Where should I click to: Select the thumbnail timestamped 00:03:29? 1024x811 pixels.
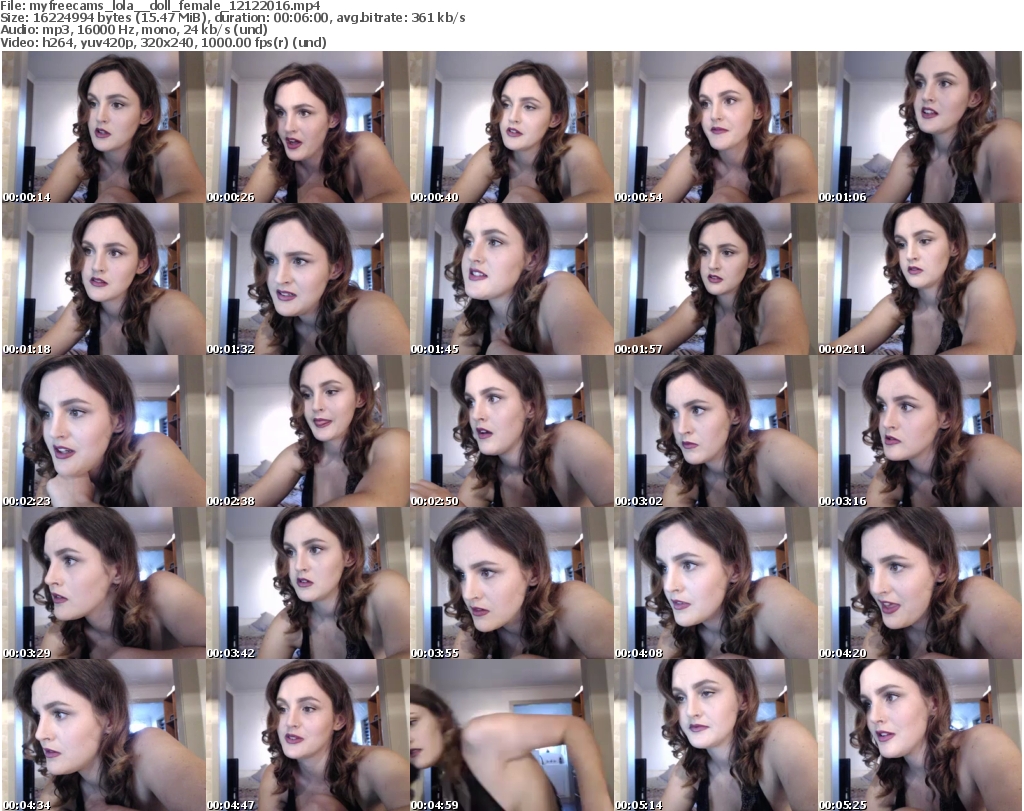pyautogui.click(x=103, y=583)
